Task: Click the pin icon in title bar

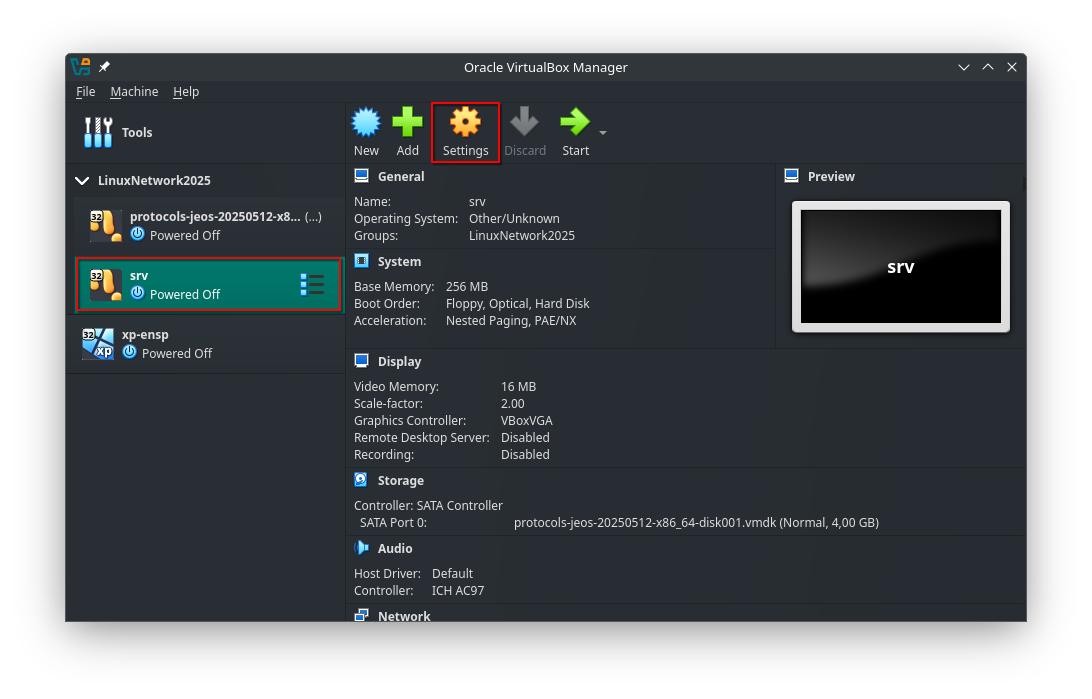Action: pos(105,67)
